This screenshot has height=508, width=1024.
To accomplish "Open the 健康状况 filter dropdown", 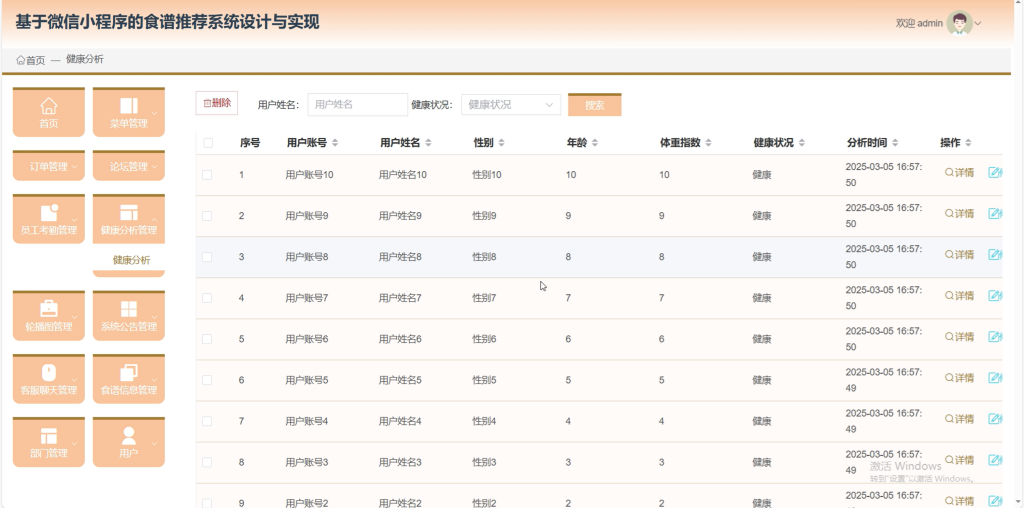I will click(x=511, y=104).
